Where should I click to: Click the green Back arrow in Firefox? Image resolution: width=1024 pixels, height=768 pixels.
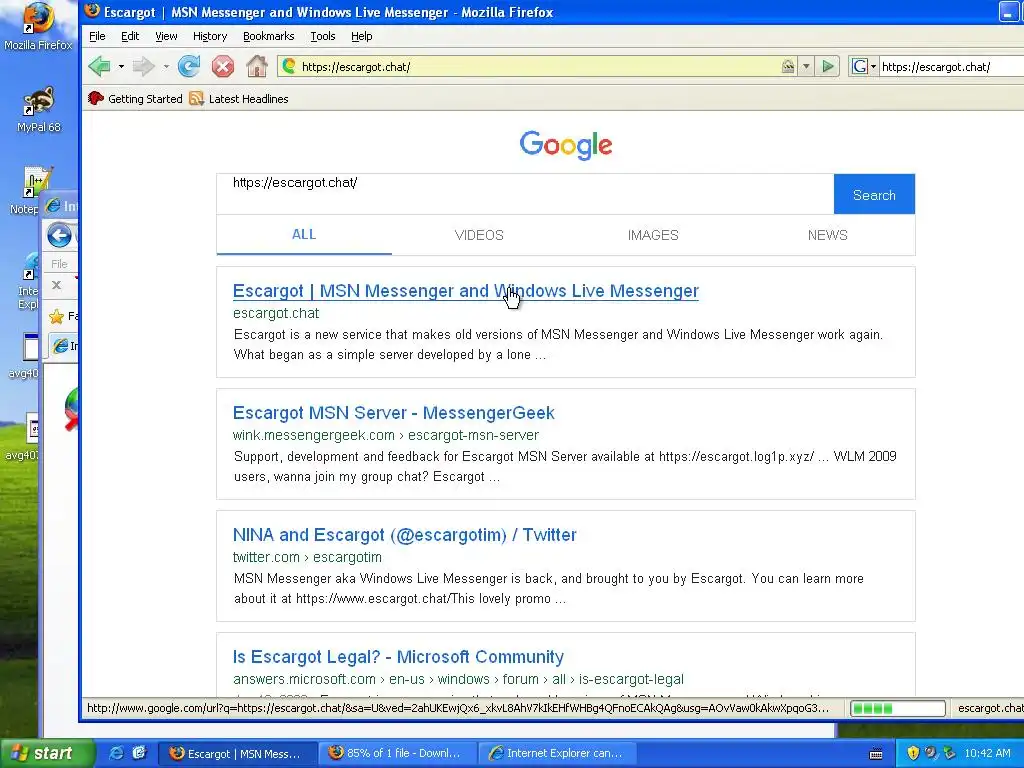[100, 66]
